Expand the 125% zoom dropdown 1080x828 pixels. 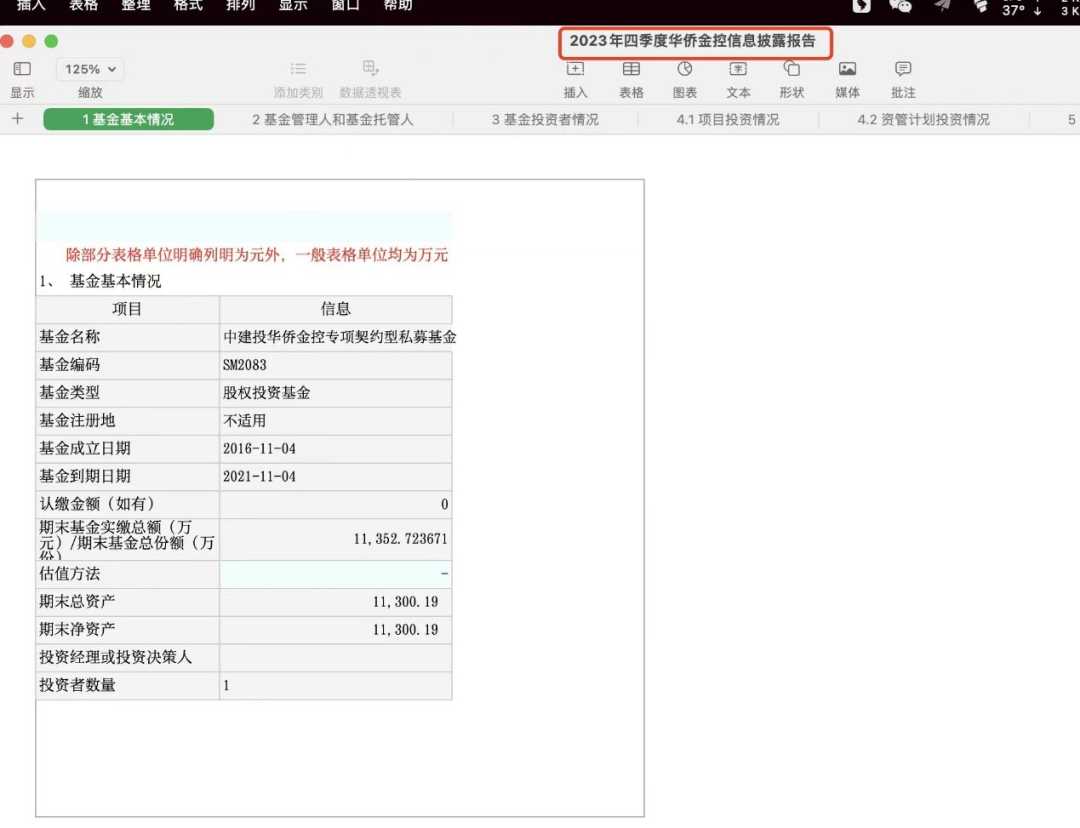91,69
